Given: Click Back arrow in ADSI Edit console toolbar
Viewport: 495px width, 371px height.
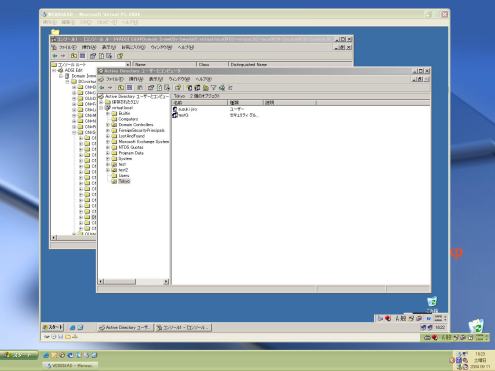Looking at the screenshot, I should (55, 56).
